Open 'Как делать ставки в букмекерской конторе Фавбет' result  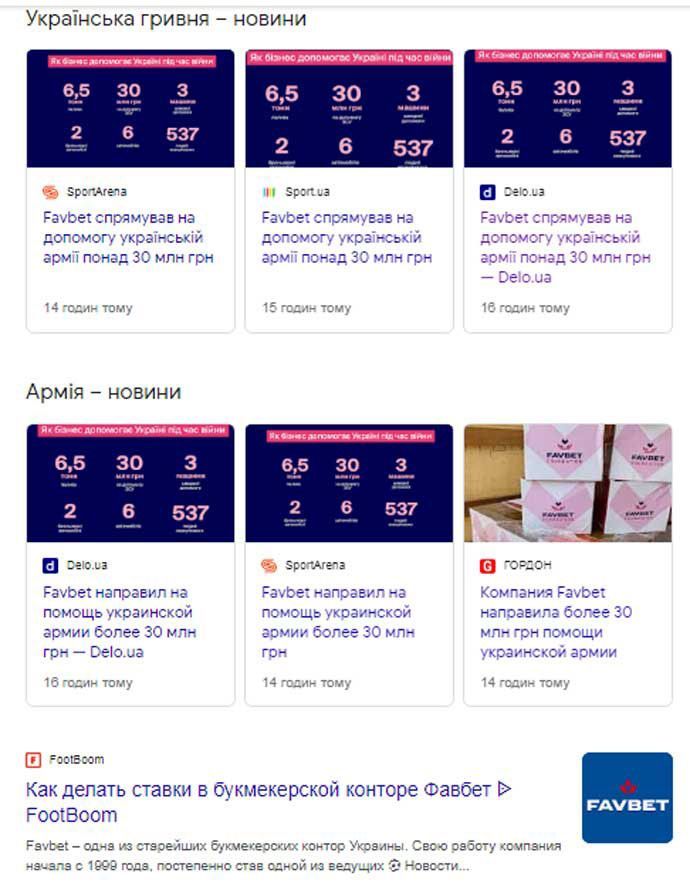pos(269,802)
